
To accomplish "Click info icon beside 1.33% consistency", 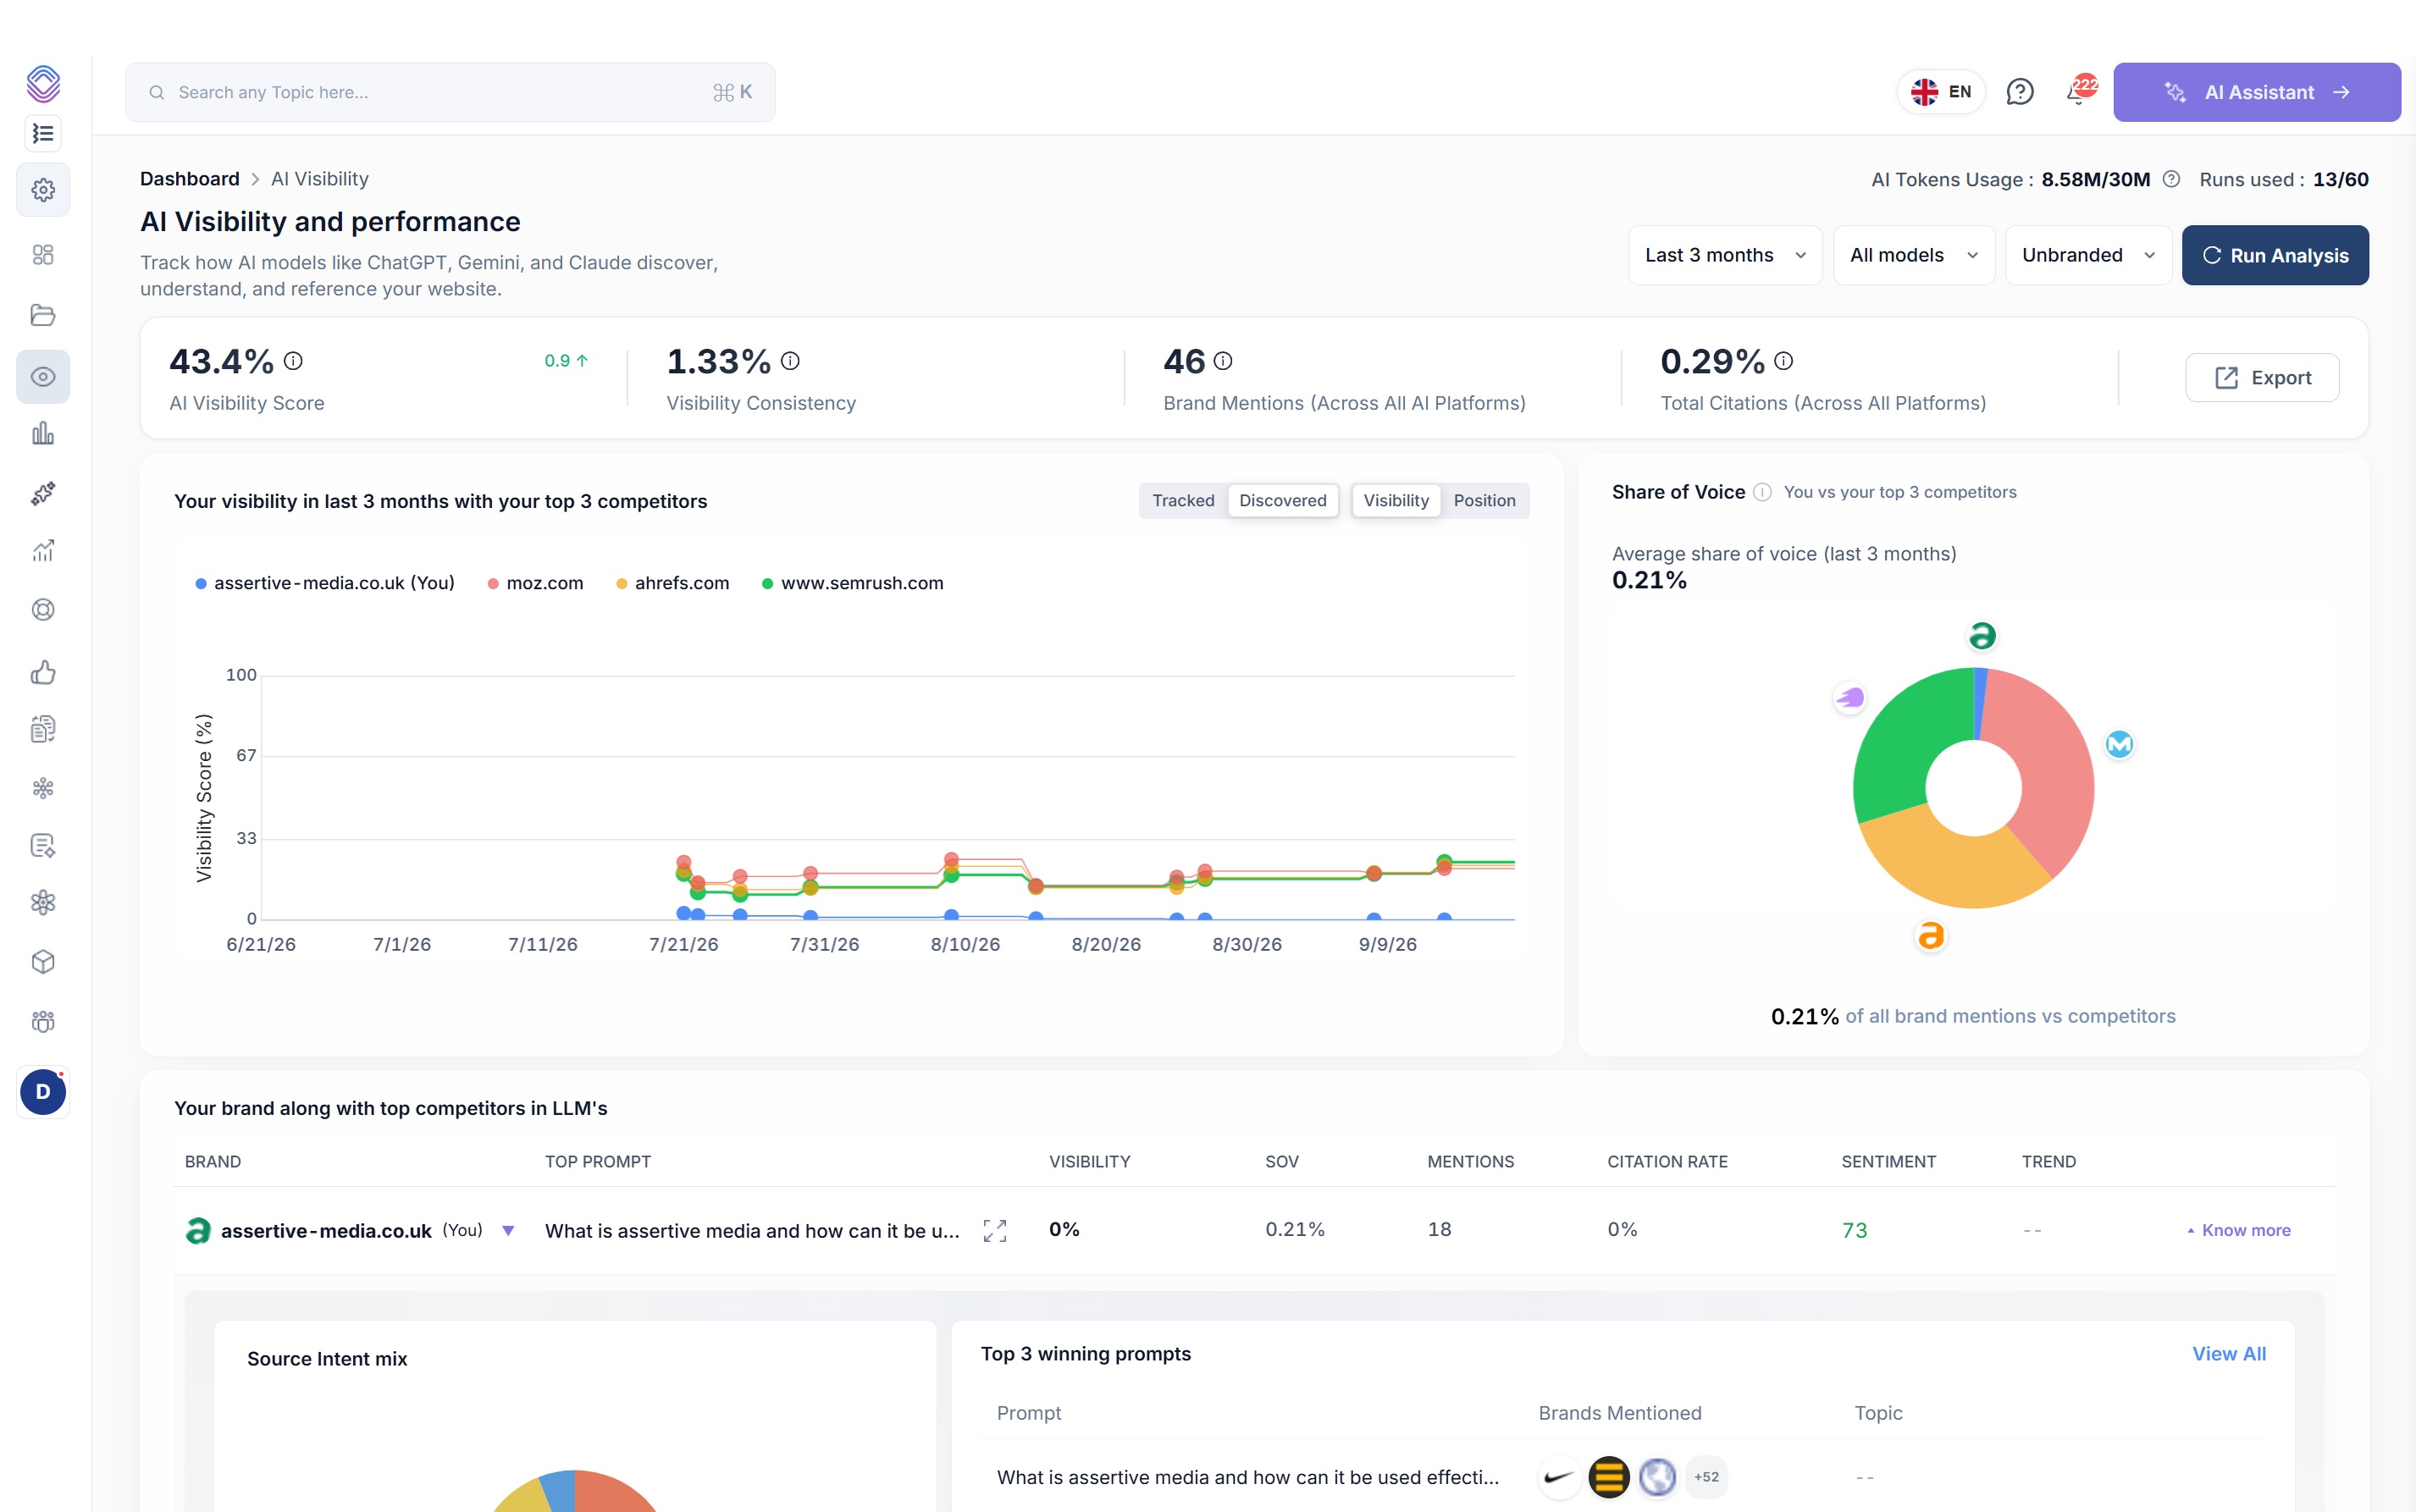I will [790, 361].
